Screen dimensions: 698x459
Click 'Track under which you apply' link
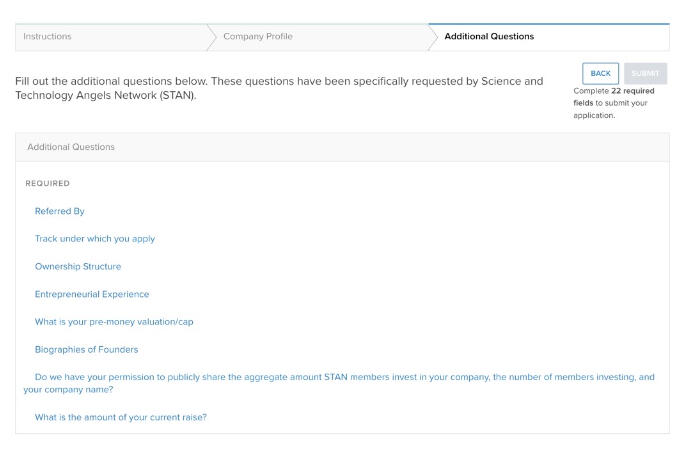click(x=95, y=239)
